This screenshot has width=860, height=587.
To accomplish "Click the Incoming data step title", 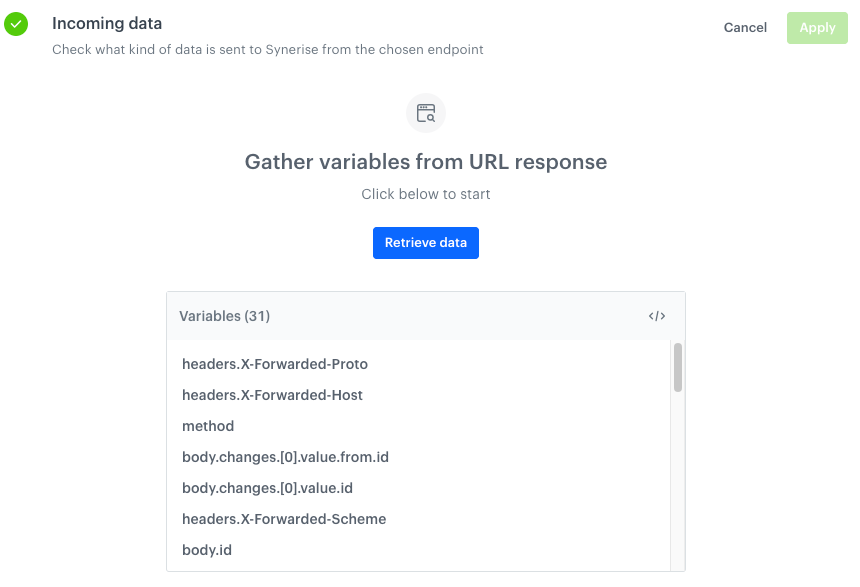I will [x=107, y=23].
